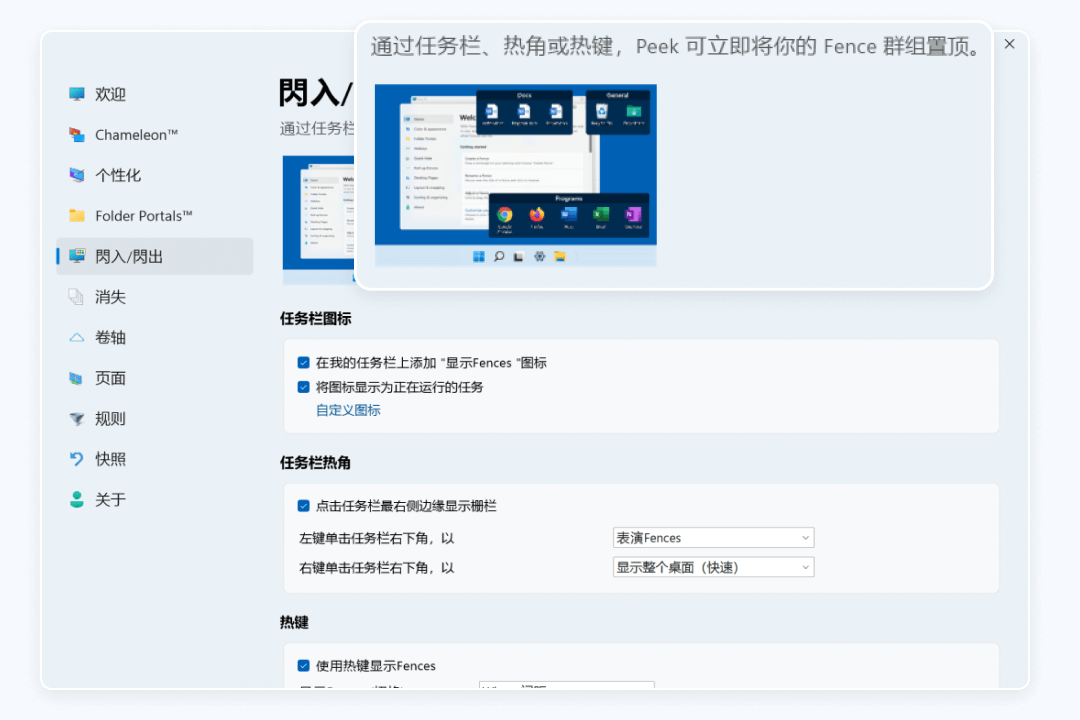Click the Peek preview image in tooltip
This screenshot has height=720, width=1080.
515,175
